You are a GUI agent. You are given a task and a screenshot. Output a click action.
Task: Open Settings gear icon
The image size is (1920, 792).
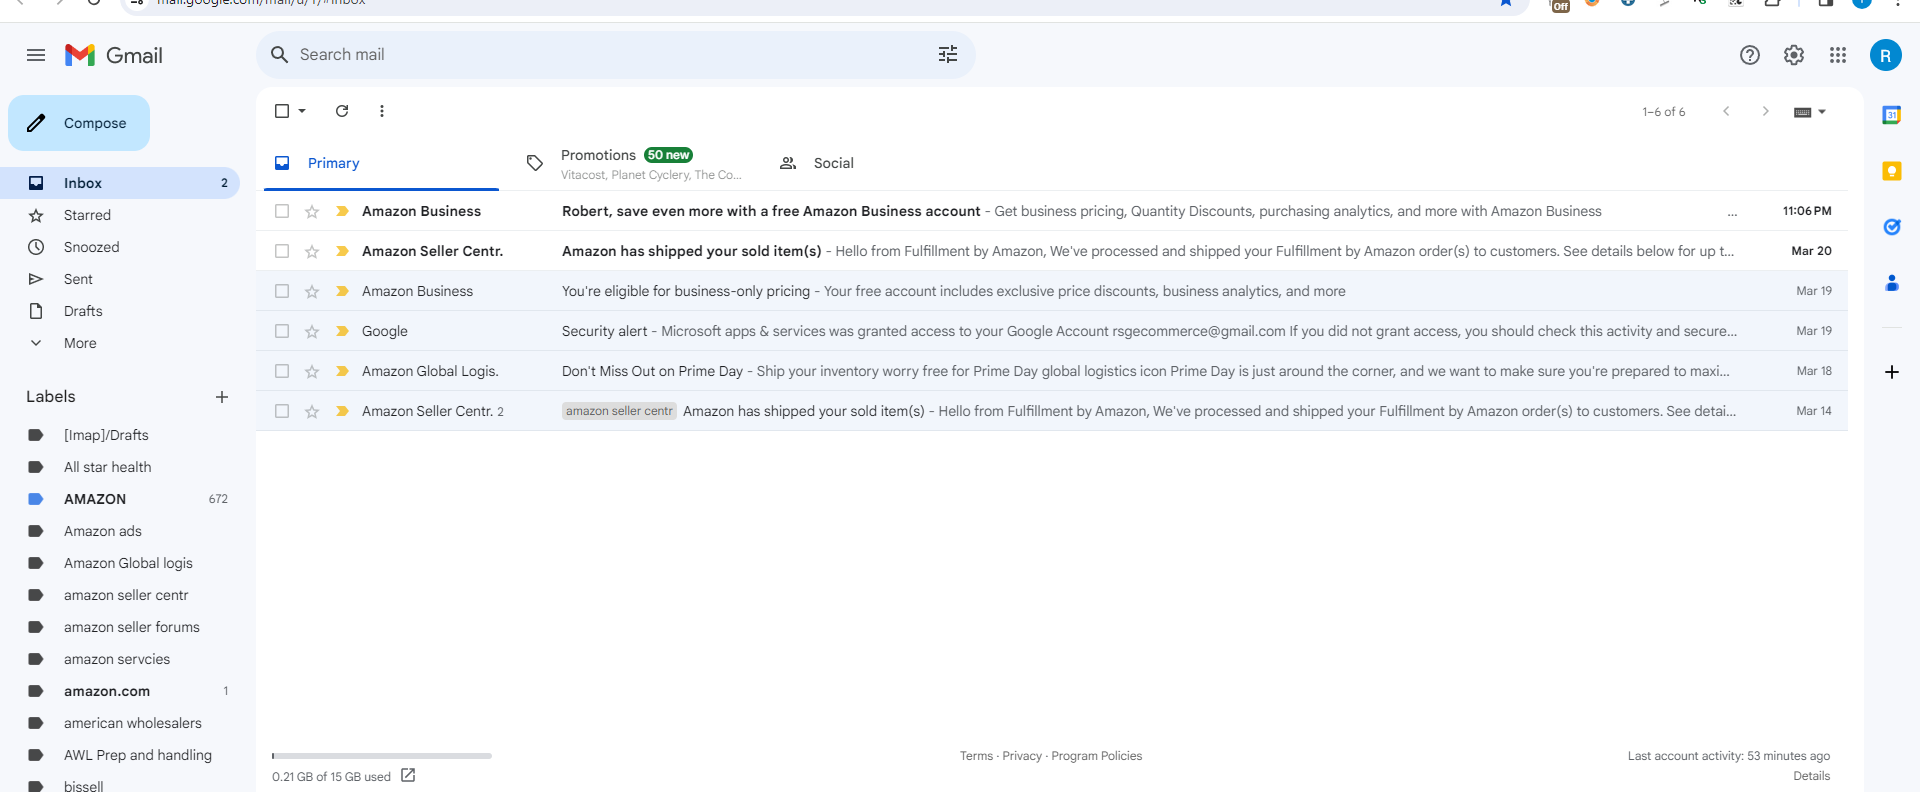point(1794,55)
